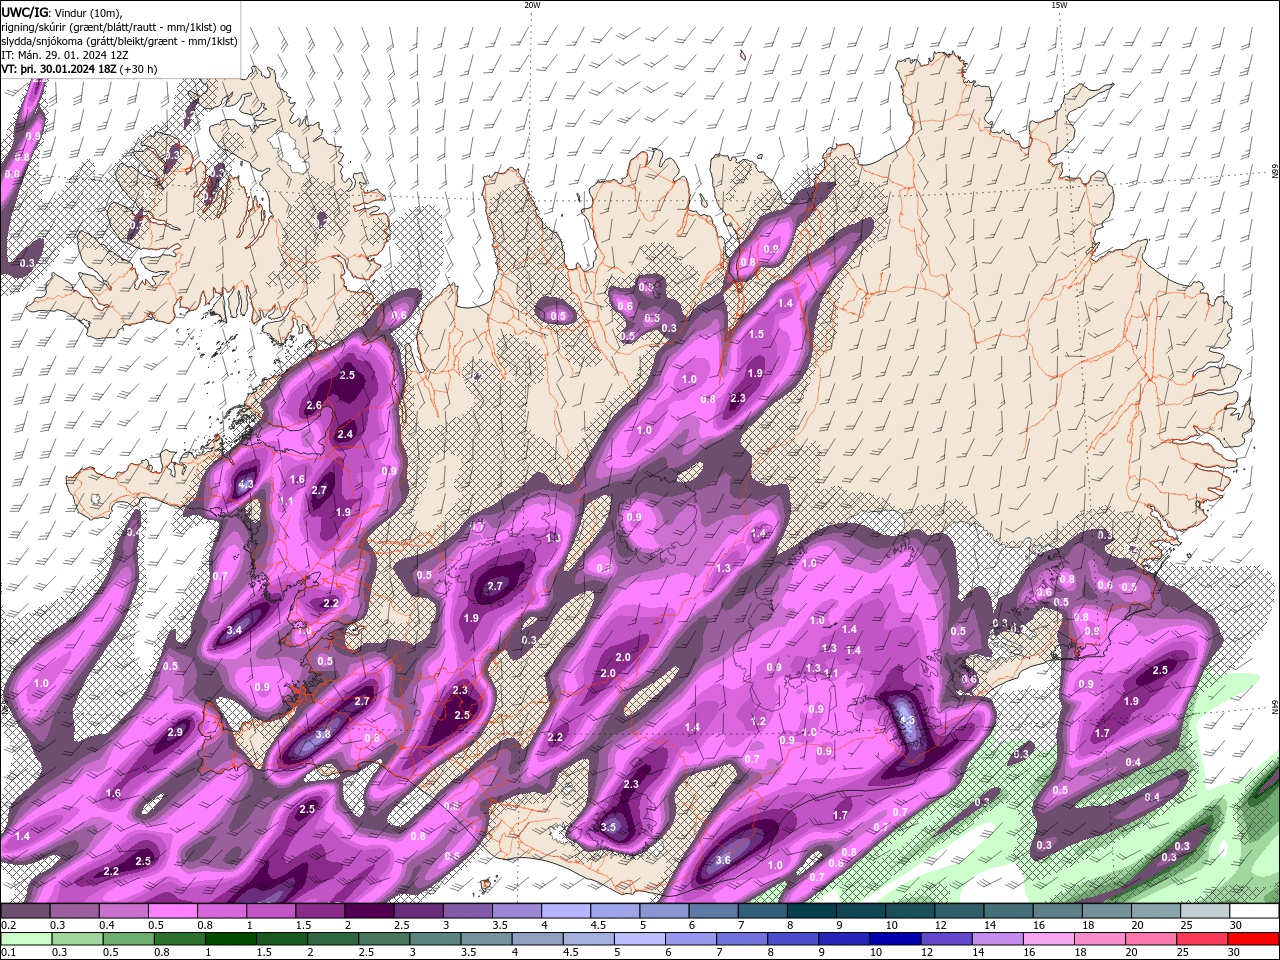The image size is (1280, 960).
Task: Click the "64N" latitude label
Action: point(1274,706)
